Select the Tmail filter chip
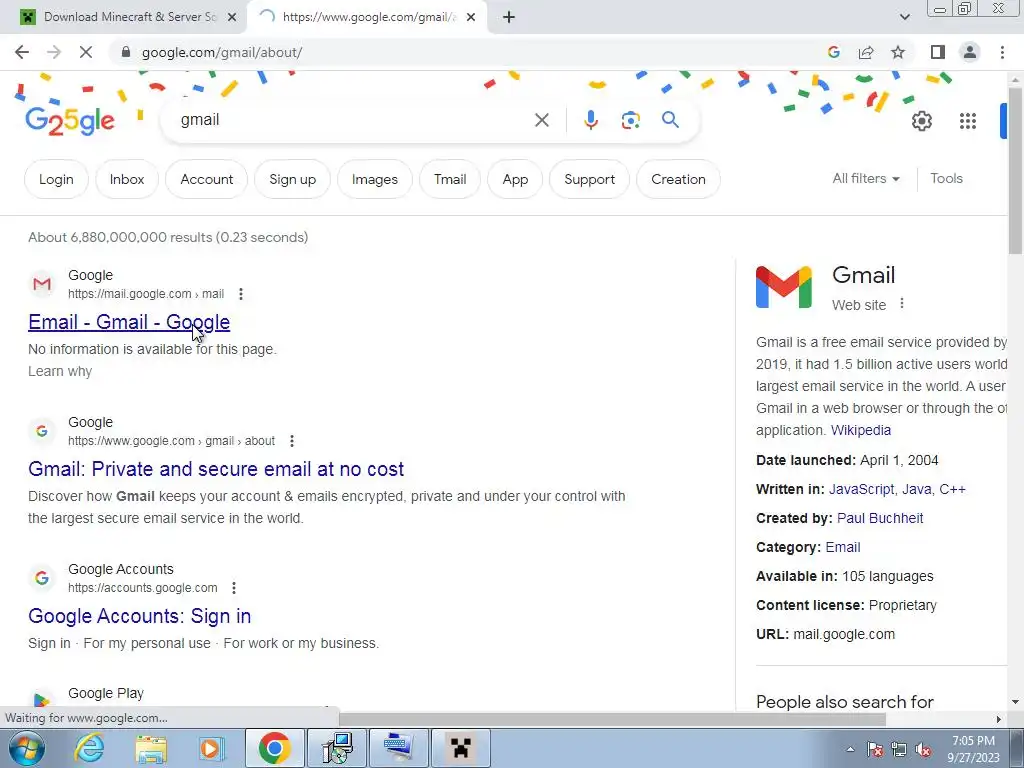The image size is (1024, 768). 450,179
